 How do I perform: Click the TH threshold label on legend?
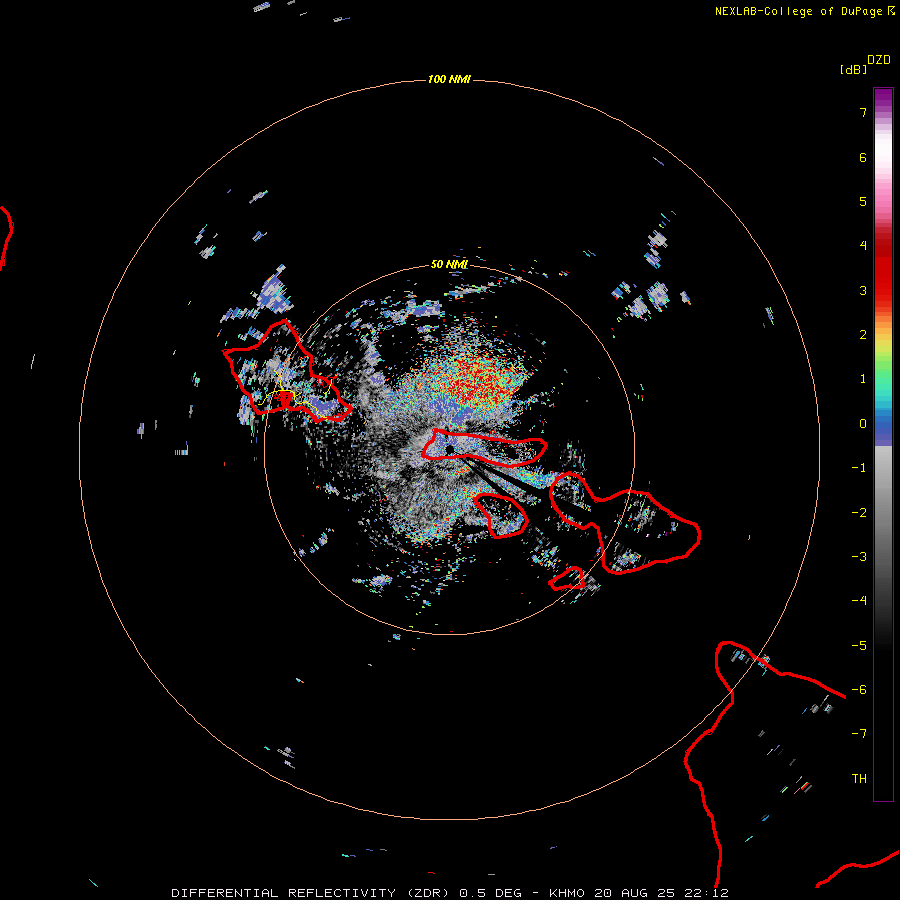pos(859,778)
